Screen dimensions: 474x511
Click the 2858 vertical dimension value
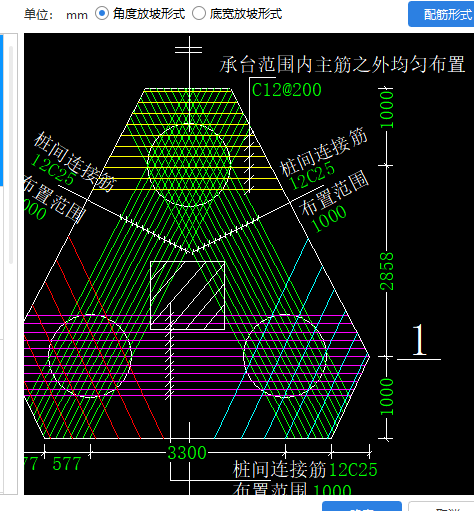point(387,271)
